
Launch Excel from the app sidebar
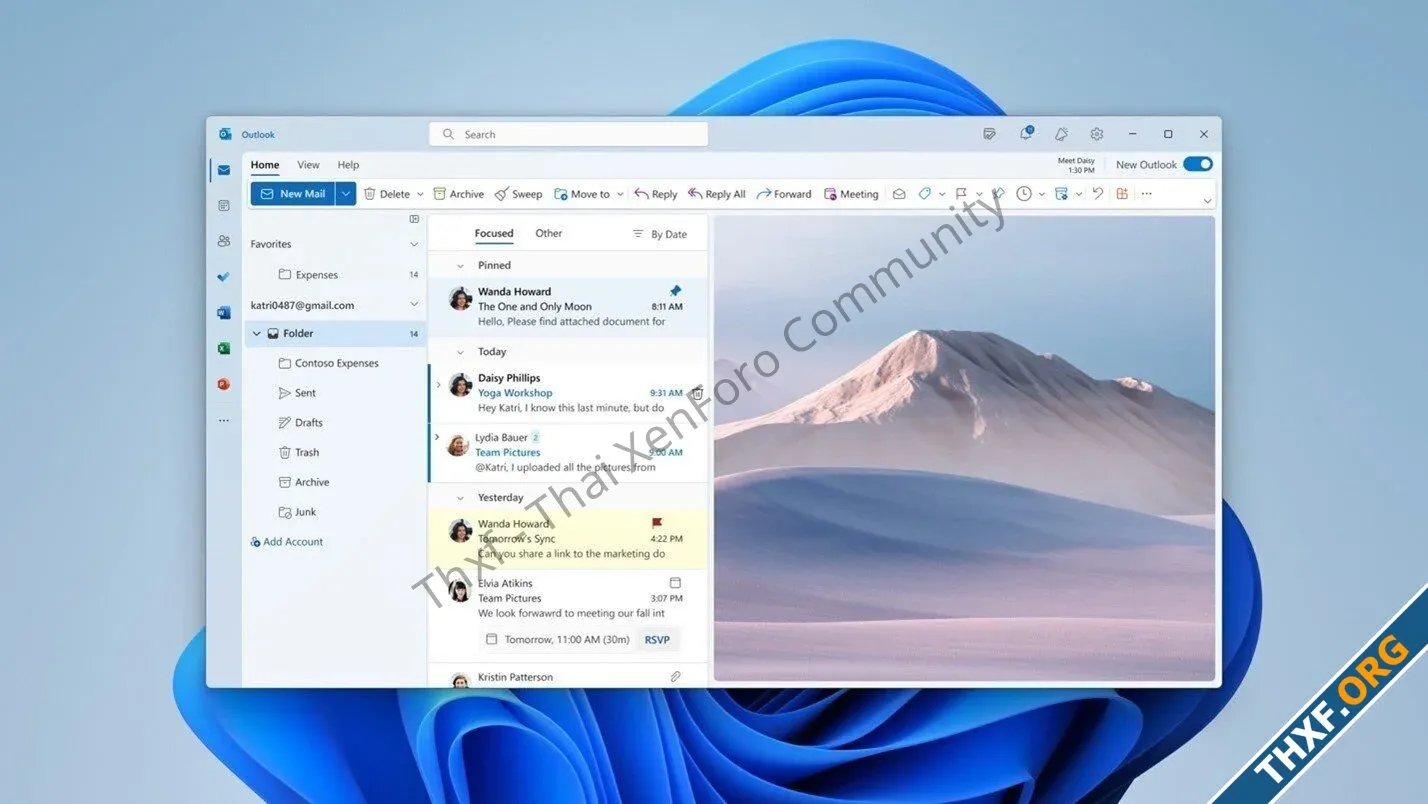coord(224,348)
